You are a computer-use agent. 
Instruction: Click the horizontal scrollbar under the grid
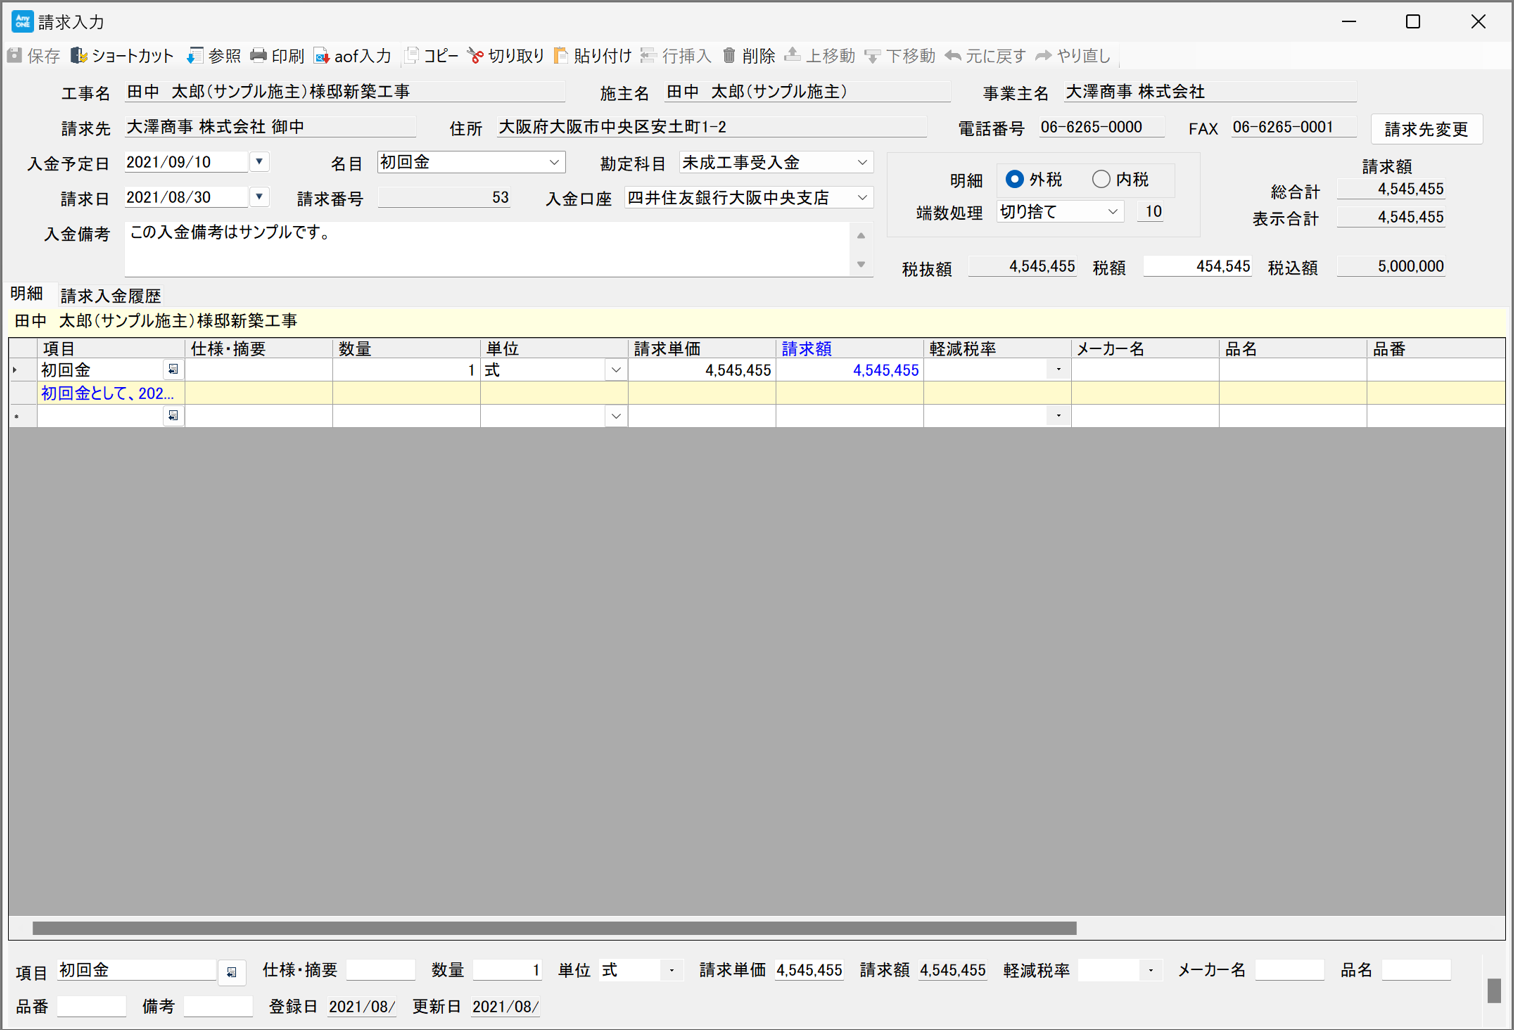click(554, 928)
